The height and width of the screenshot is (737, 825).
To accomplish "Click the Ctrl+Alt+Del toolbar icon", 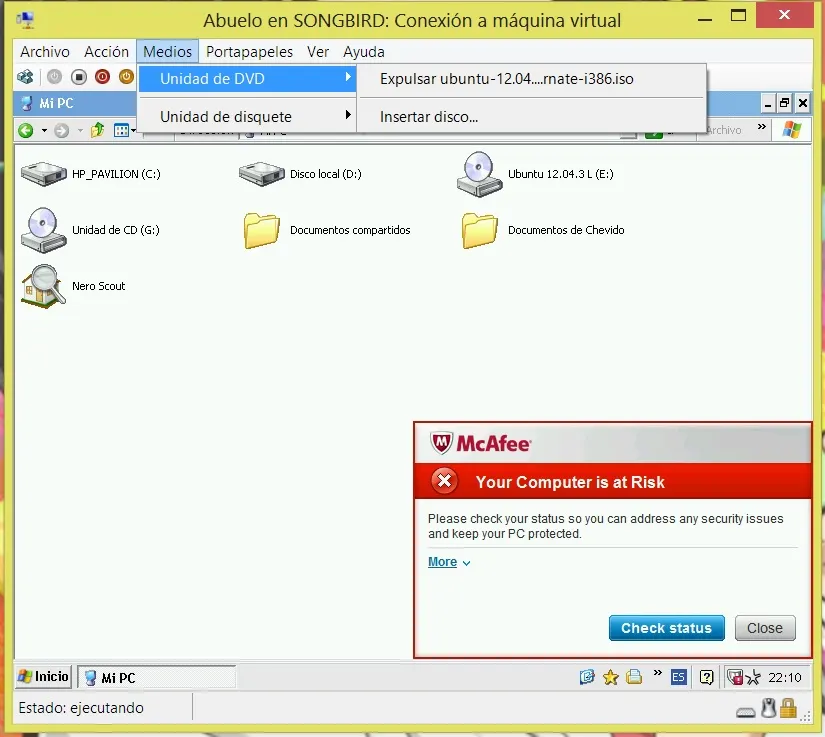I will tap(25, 77).
